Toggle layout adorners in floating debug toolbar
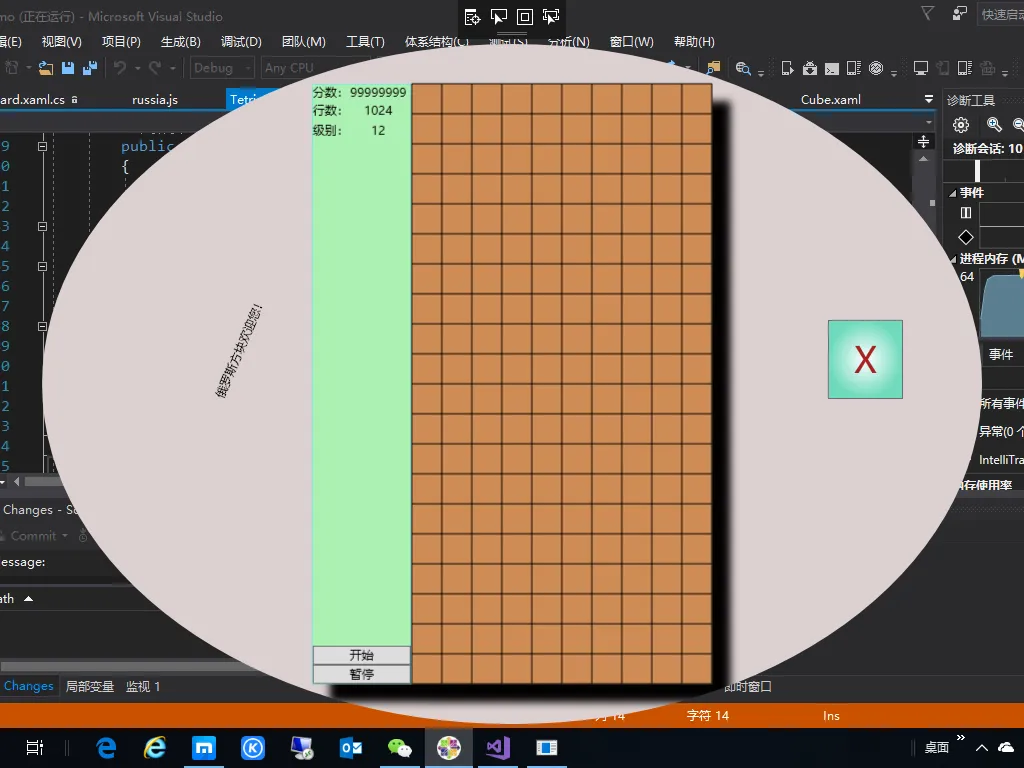The width and height of the screenshot is (1024, 768). [x=525, y=17]
